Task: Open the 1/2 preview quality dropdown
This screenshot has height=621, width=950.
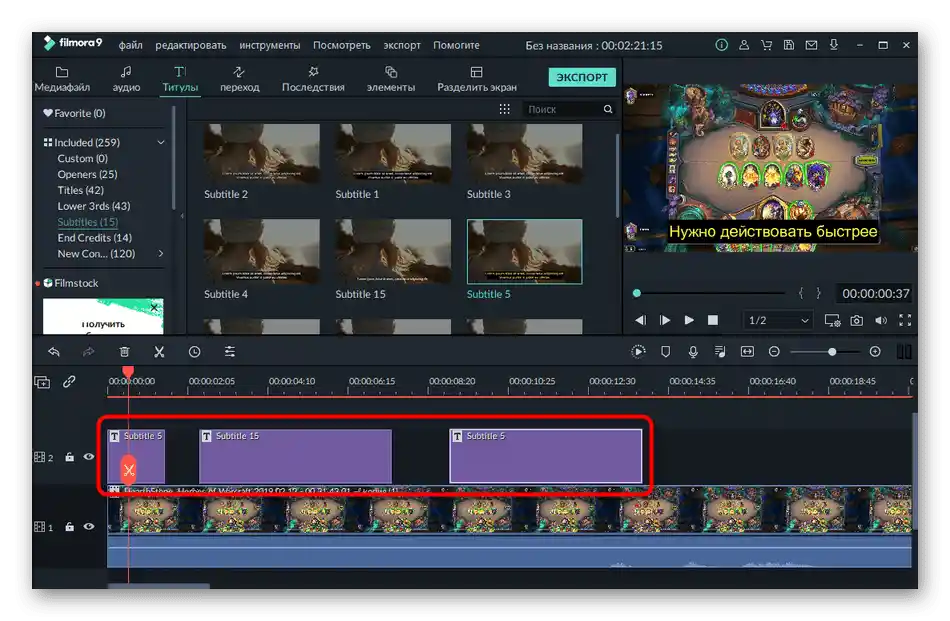Action: click(x=779, y=320)
